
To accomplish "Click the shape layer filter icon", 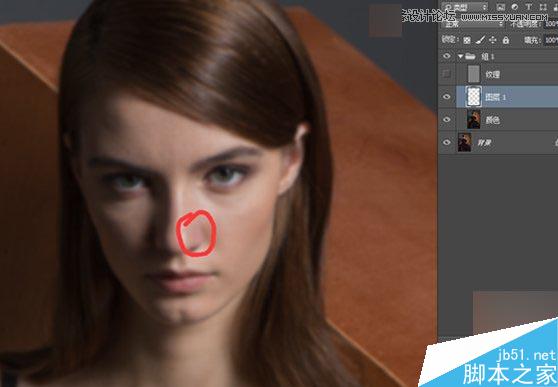I will [543, 7].
